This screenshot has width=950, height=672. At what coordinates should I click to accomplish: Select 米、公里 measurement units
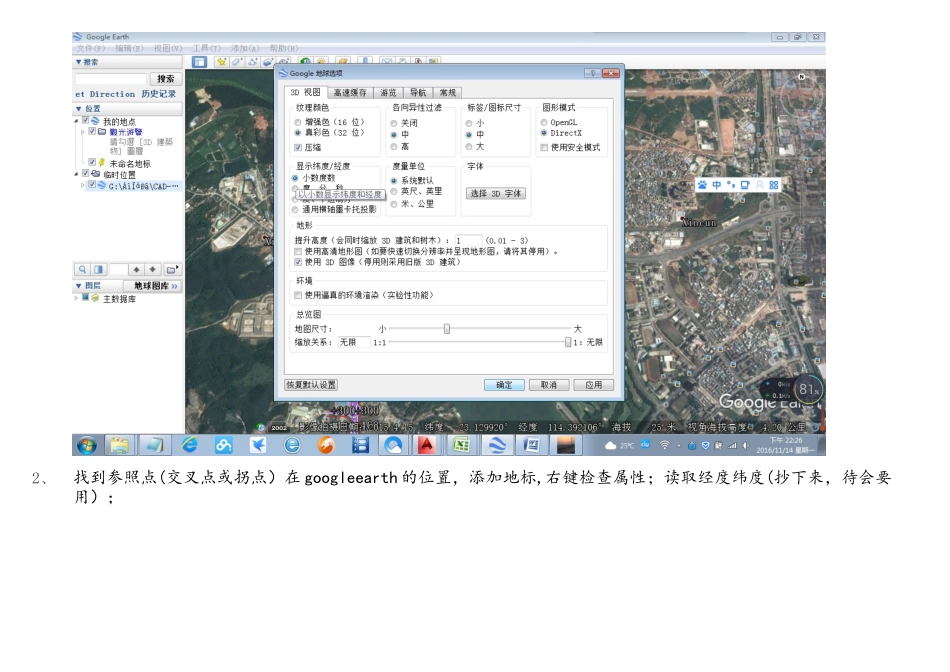pyautogui.click(x=394, y=204)
